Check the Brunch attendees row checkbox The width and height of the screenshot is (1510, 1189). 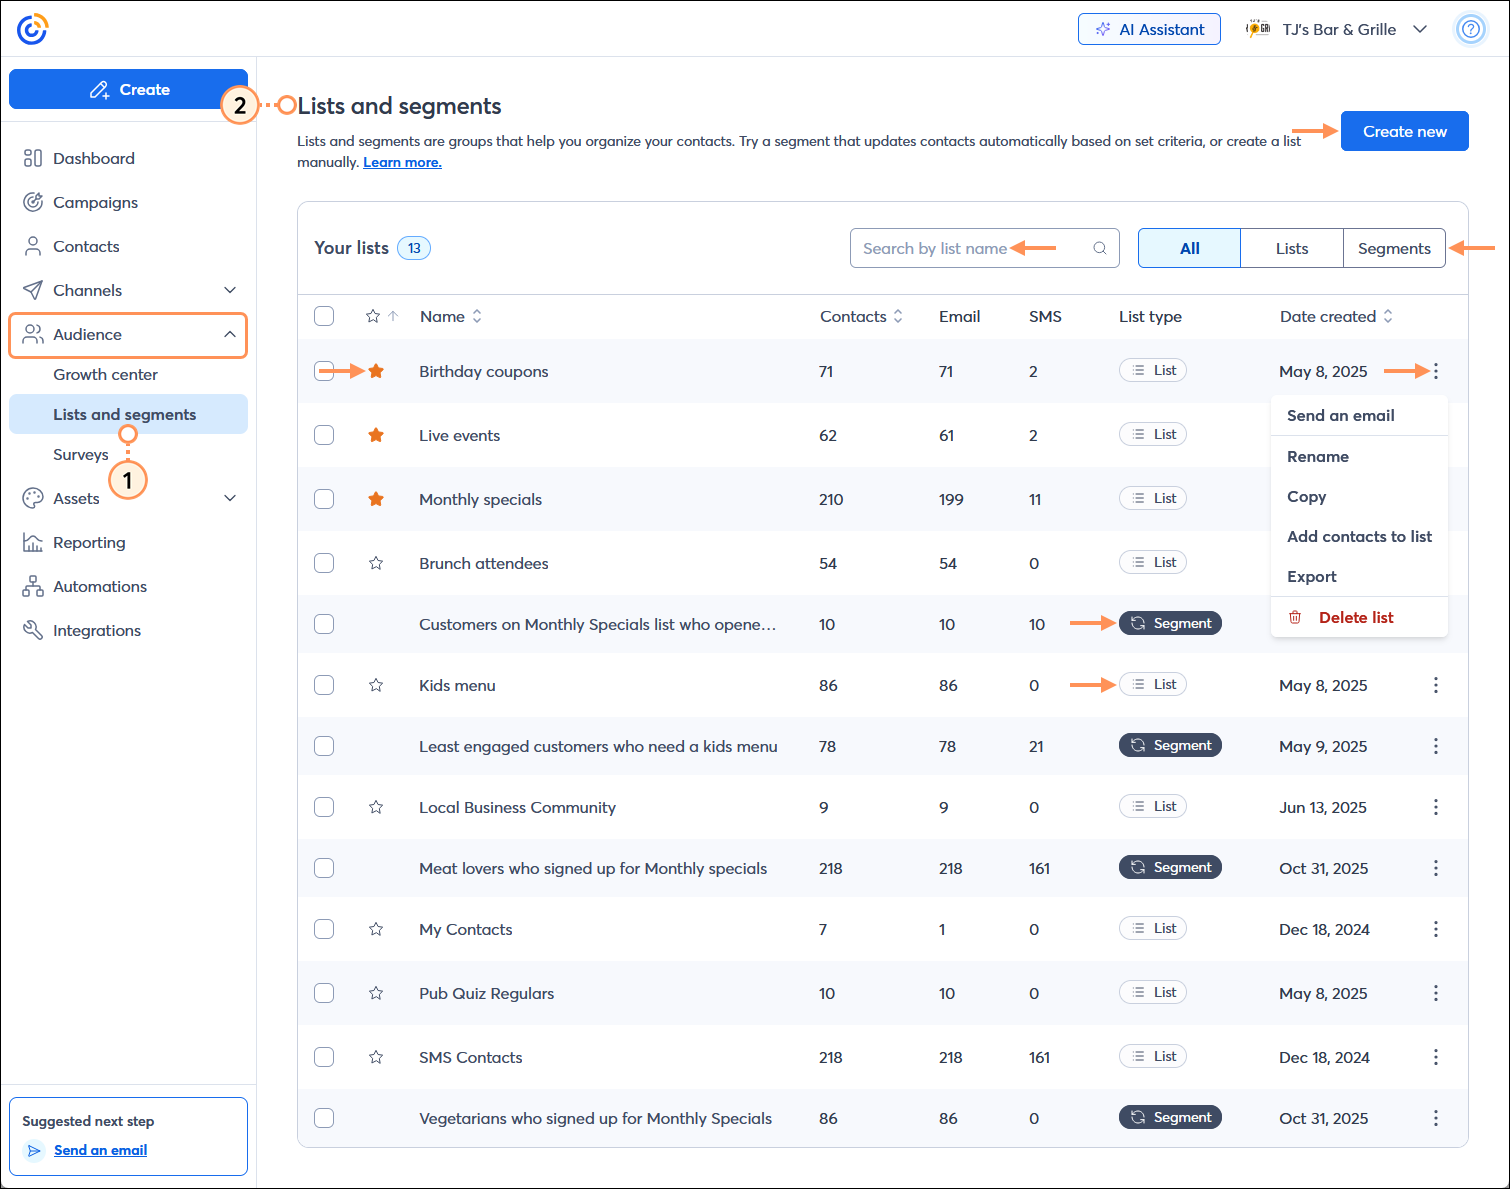[x=324, y=563]
